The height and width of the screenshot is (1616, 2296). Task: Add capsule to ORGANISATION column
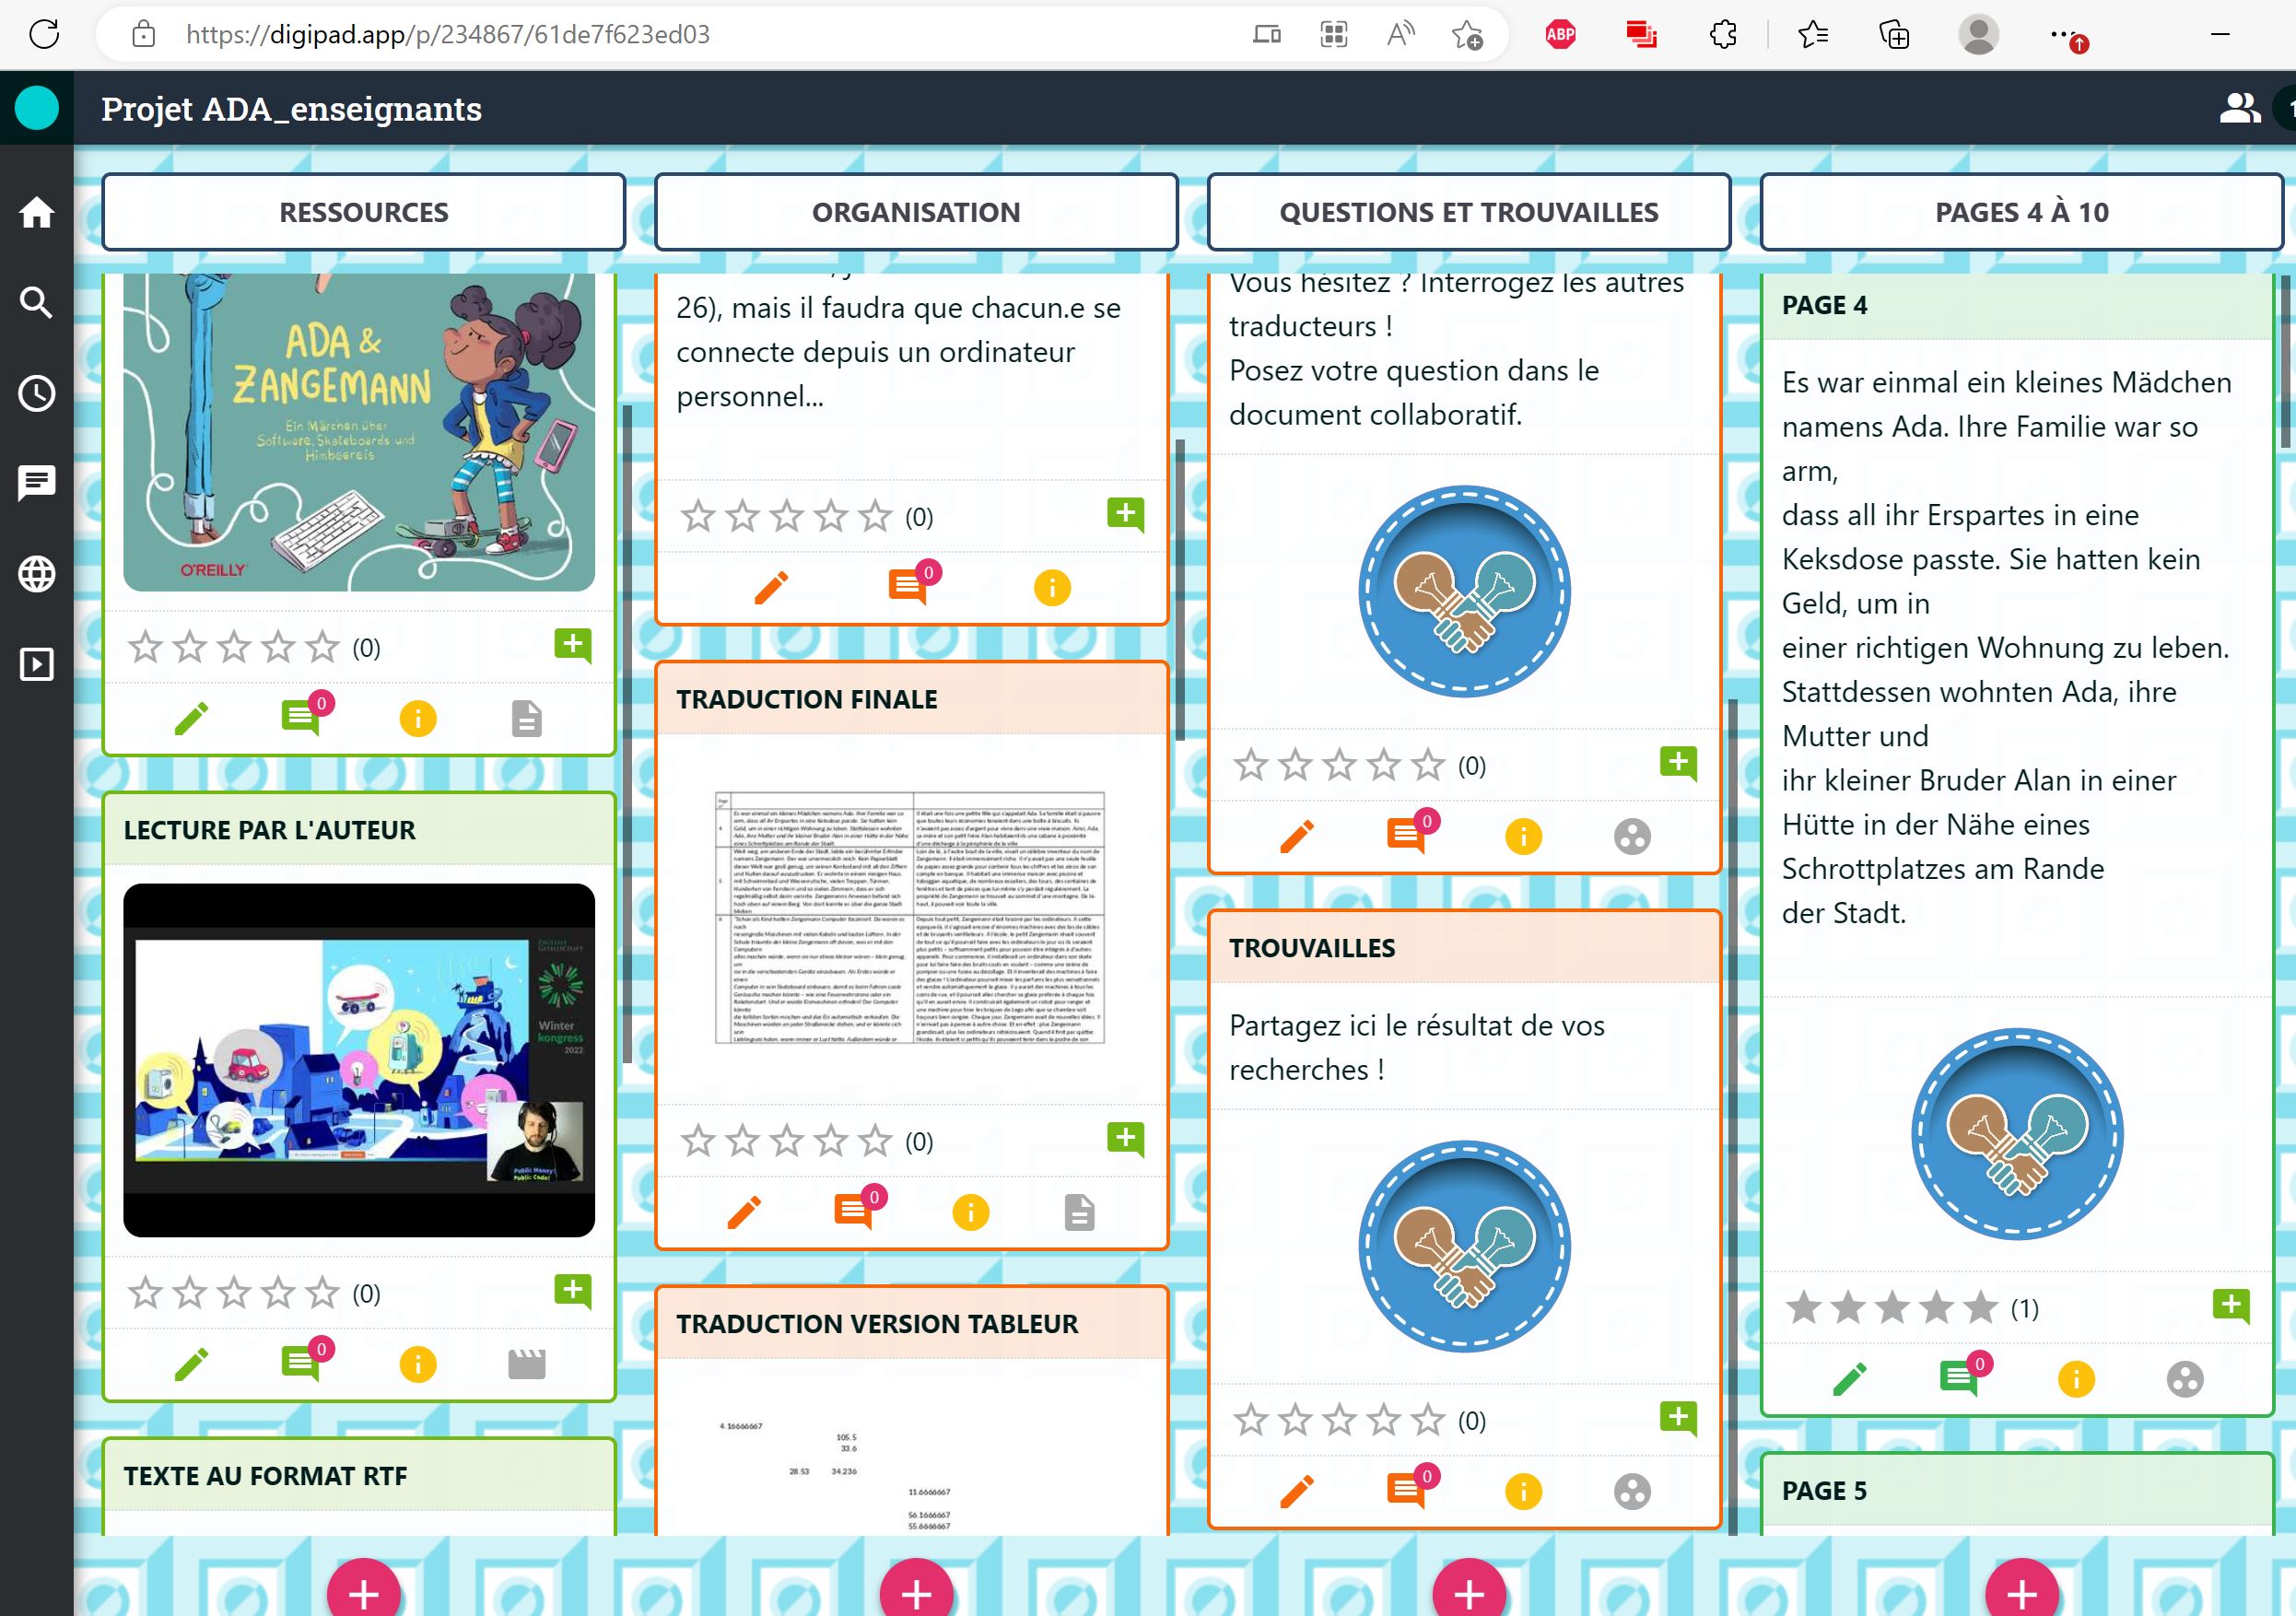click(916, 1593)
